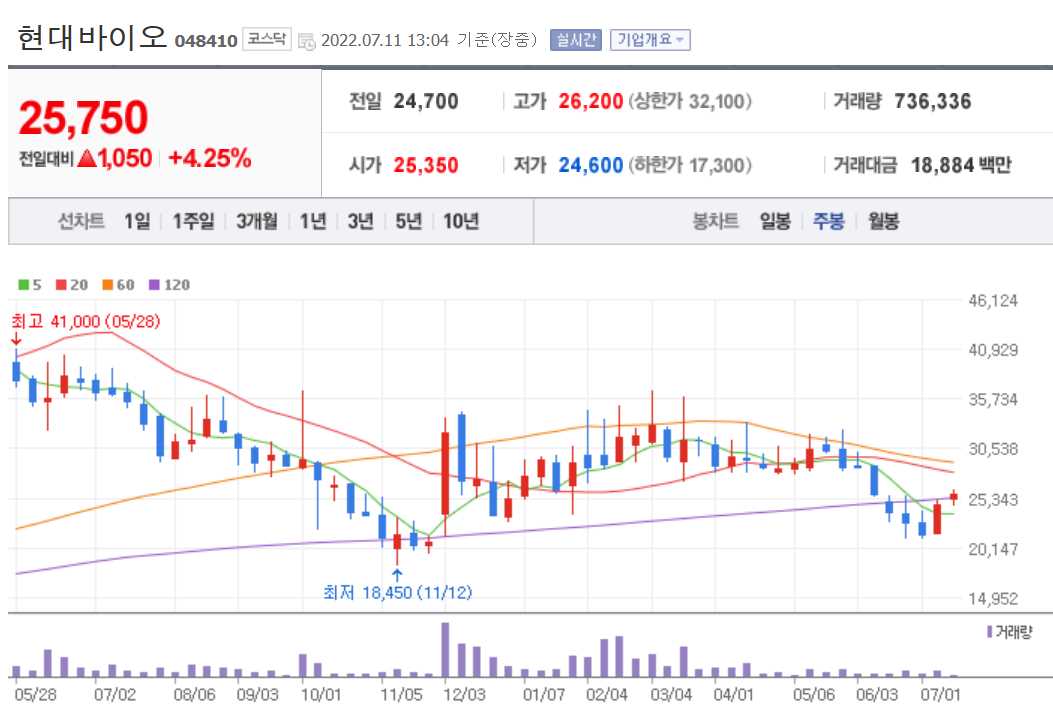Viewport: 1053px width, 717px height.
Task: Click the calendar icon beside the date
Action: click(x=306, y=41)
